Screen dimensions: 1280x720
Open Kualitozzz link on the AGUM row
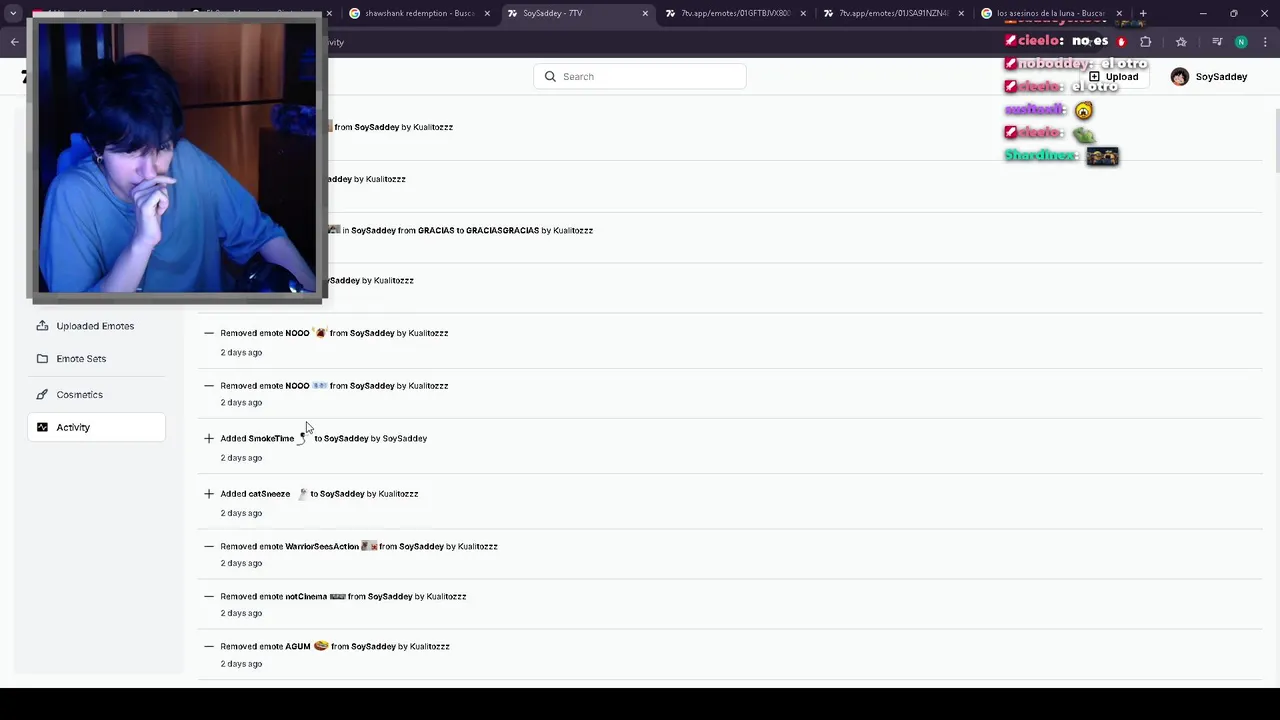coord(430,646)
